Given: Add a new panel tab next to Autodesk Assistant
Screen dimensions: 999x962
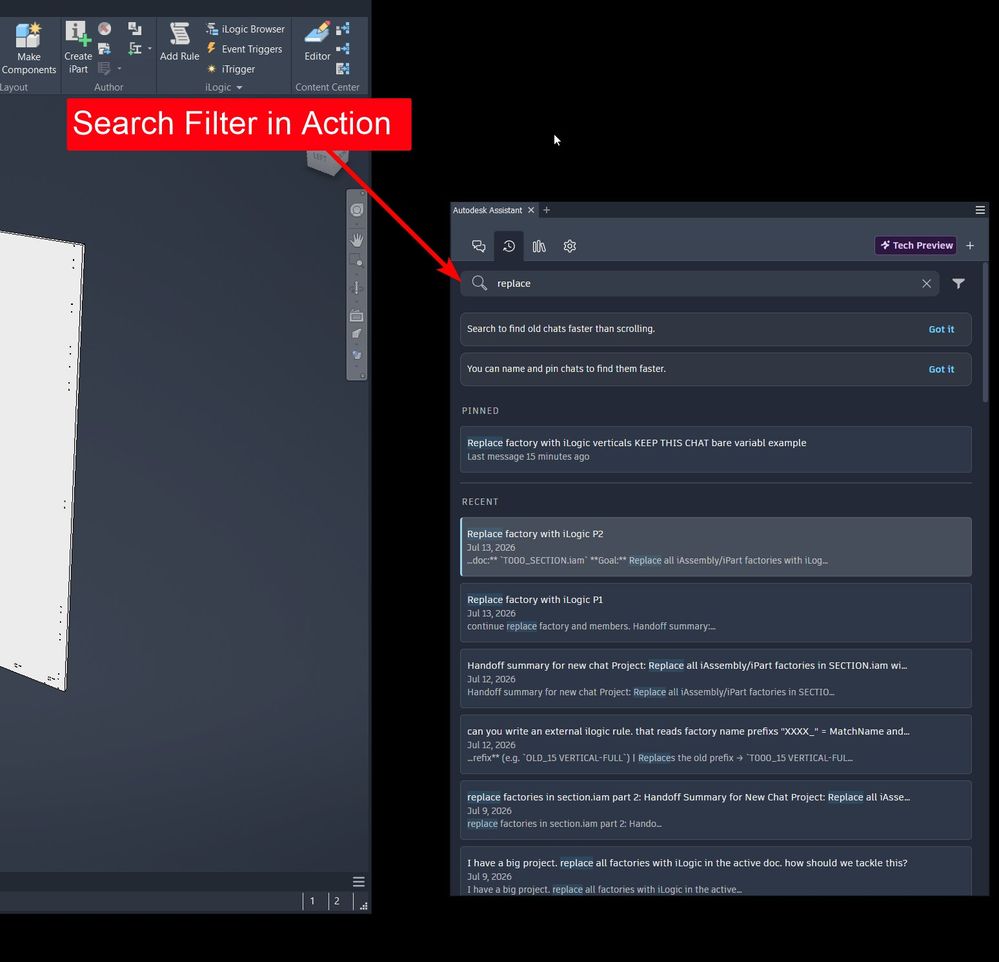Looking at the screenshot, I should (546, 210).
